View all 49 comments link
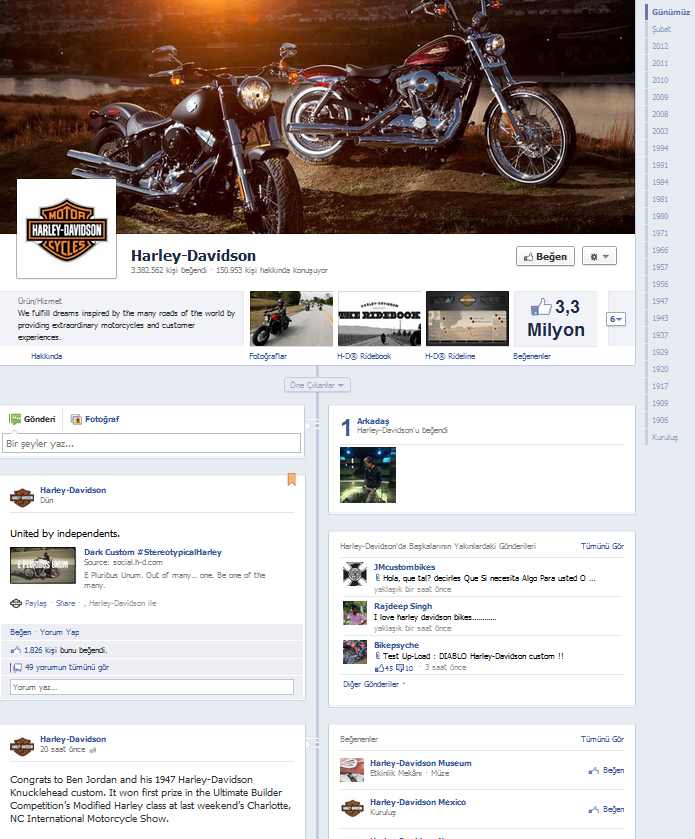 click(x=67, y=667)
